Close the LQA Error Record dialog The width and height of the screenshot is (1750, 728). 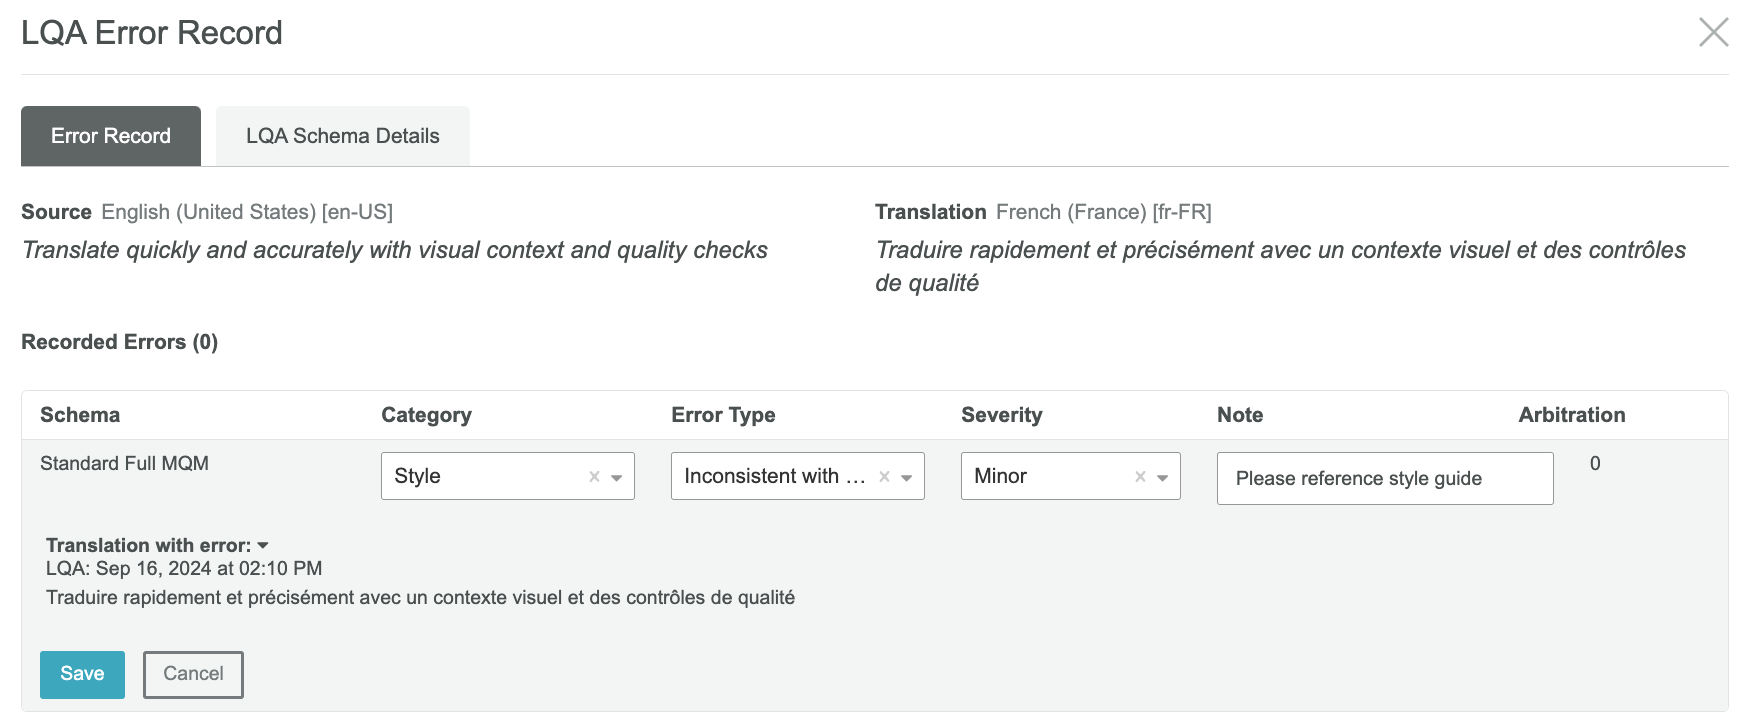[1713, 32]
